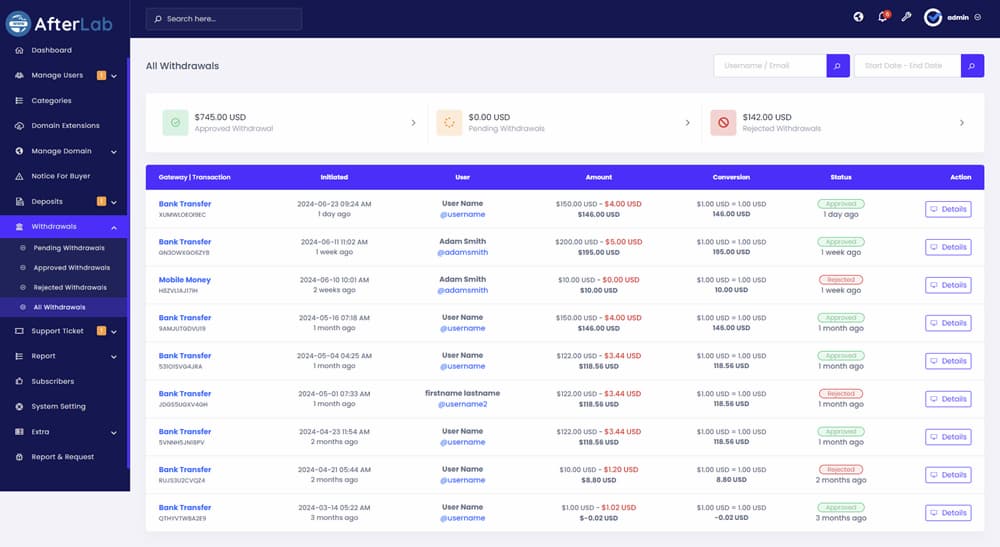Click the Mobile Money gateway link
The height and width of the screenshot is (547, 1000).
coord(184,280)
